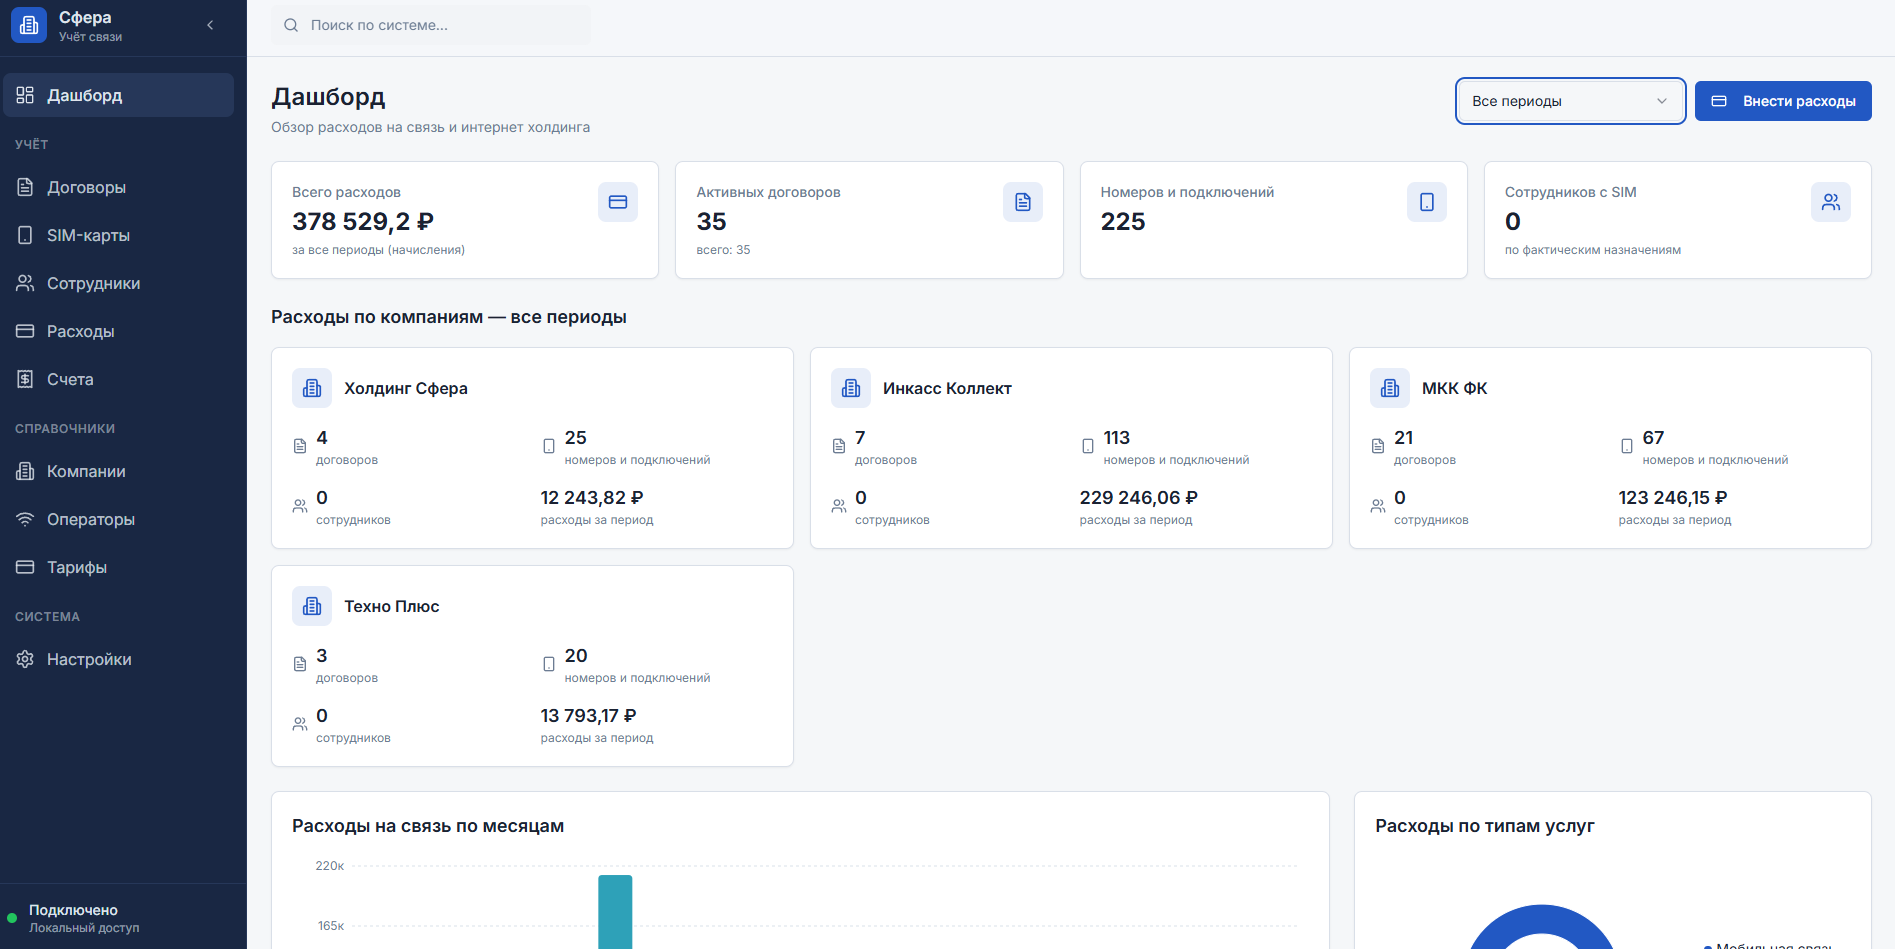Focus the Поиск по системе search field

[x=431, y=25]
